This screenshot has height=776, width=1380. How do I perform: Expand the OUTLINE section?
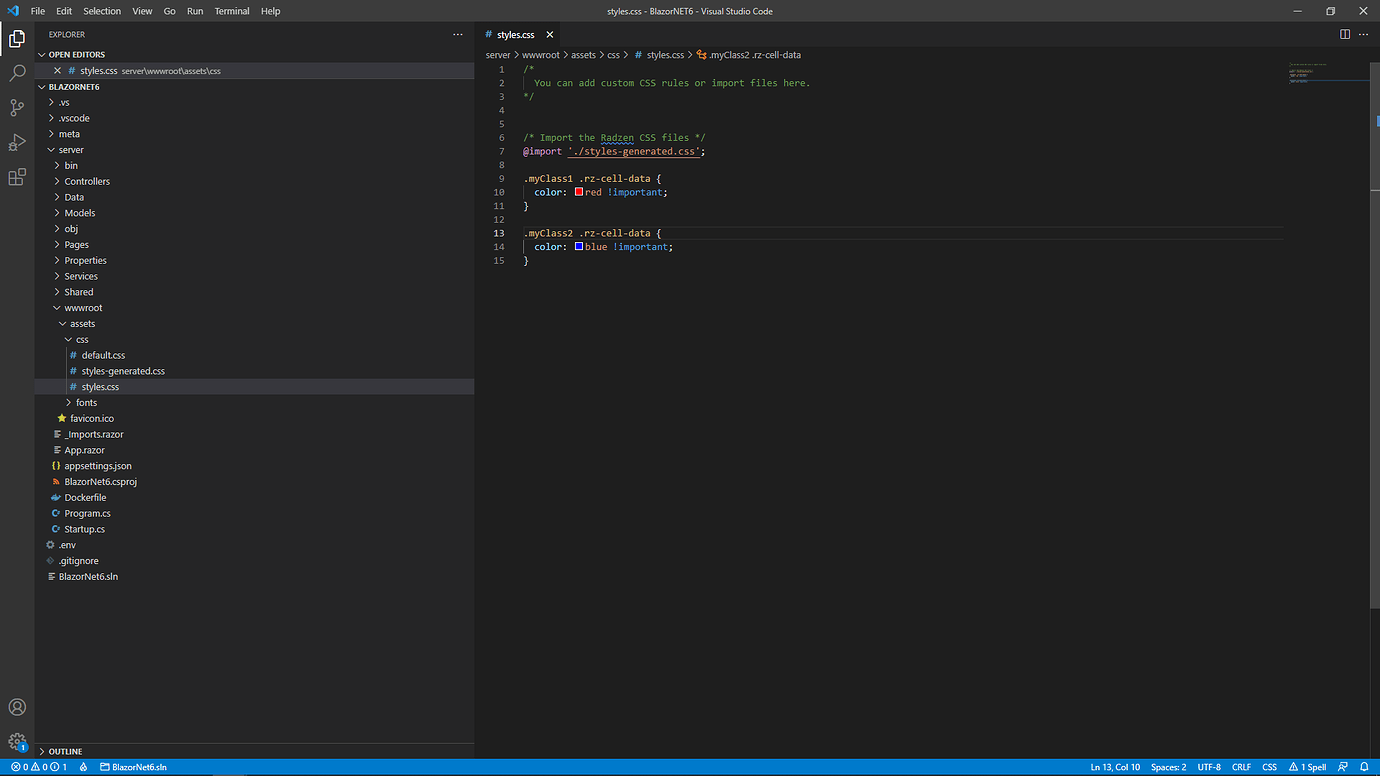64,751
